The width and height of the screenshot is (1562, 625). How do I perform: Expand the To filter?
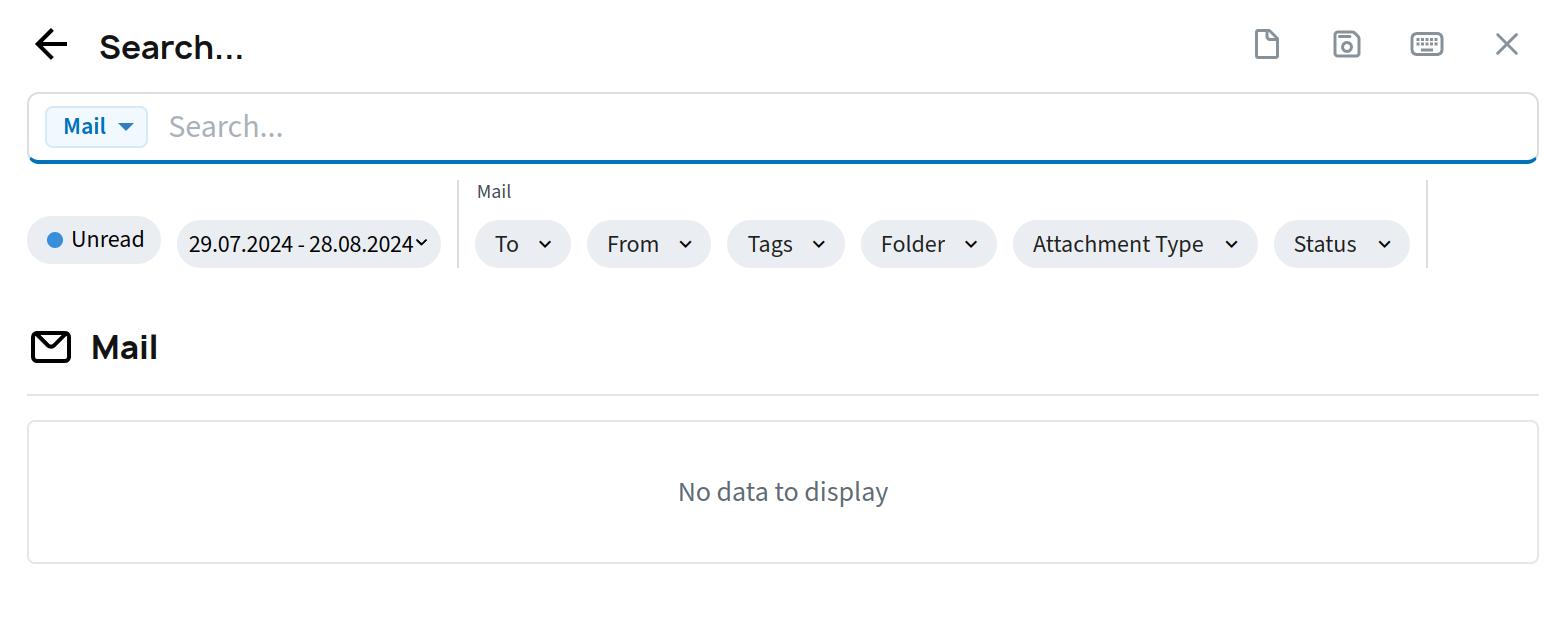click(522, 244)
